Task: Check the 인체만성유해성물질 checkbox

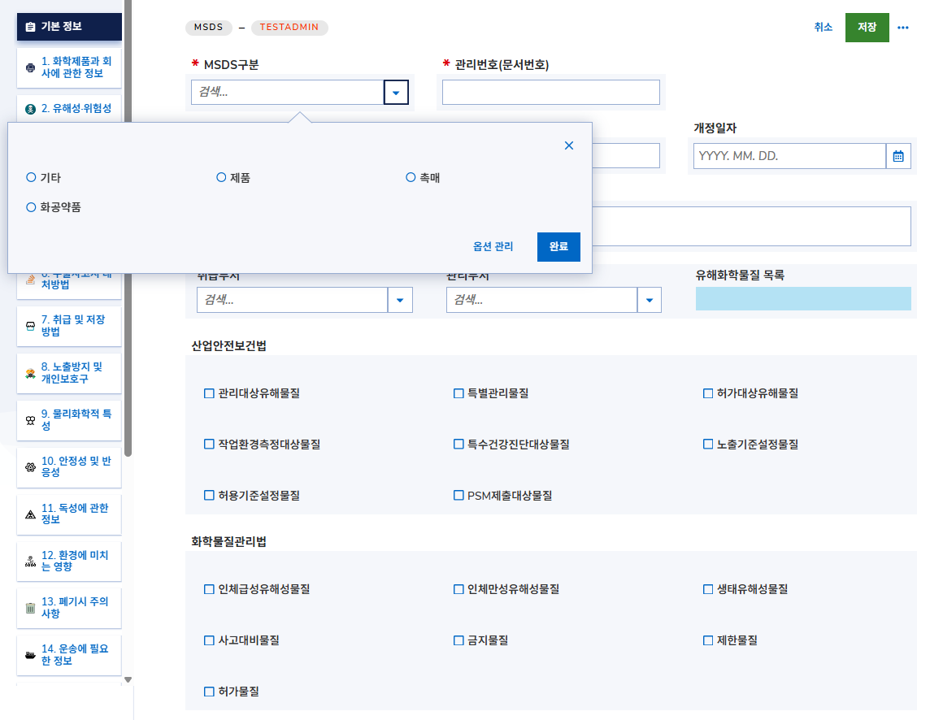Action: click(x=458, y=589)
